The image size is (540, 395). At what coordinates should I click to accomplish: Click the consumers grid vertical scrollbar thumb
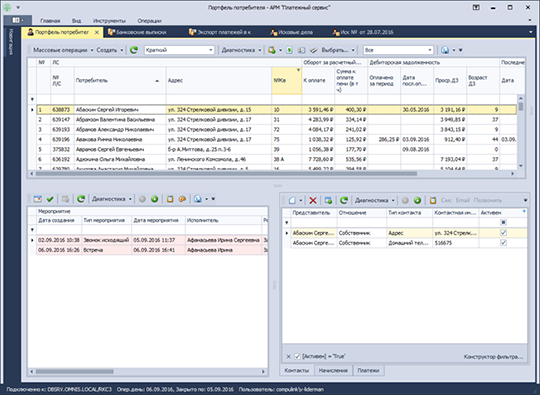[x=521, y=106]
